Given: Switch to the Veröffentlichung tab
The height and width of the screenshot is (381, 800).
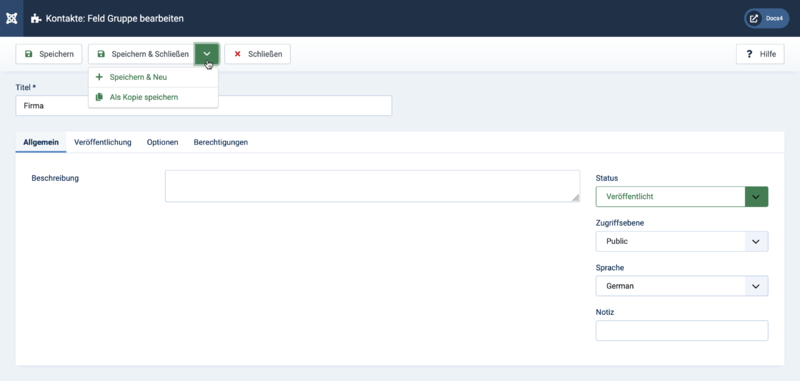Looking at the screenshot, I should [x=103, y=142].
